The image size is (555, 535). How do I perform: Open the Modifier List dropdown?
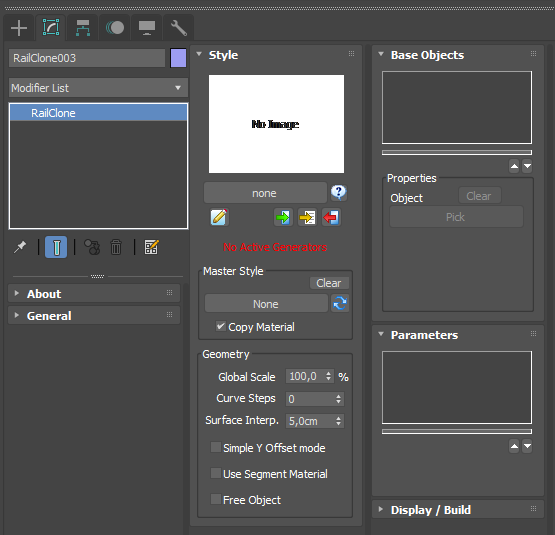point(98,88)
